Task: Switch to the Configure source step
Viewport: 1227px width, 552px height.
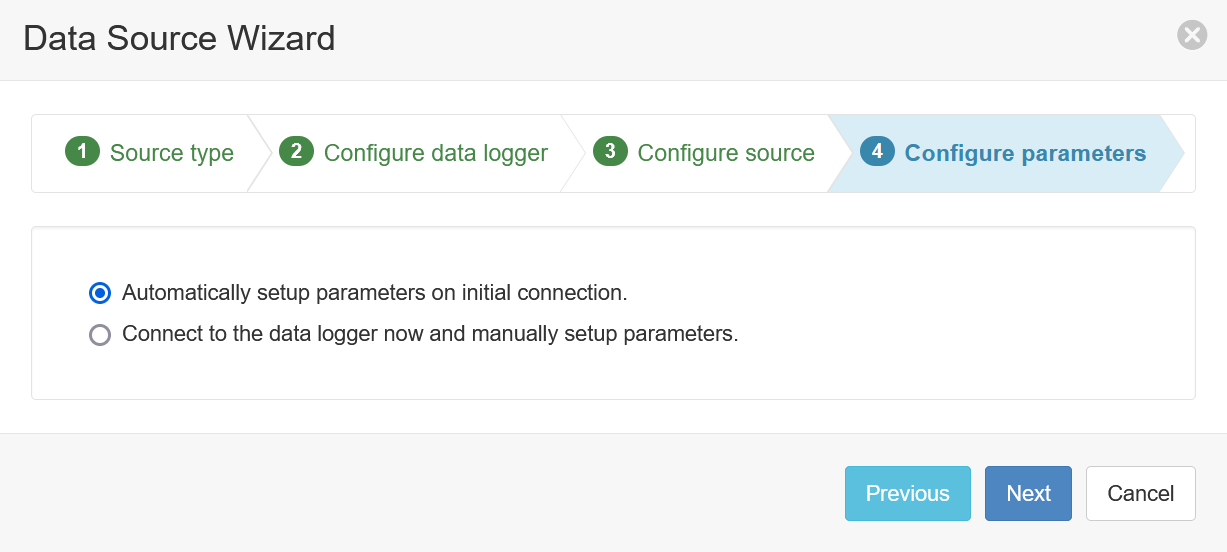Action: click(707, 153)
